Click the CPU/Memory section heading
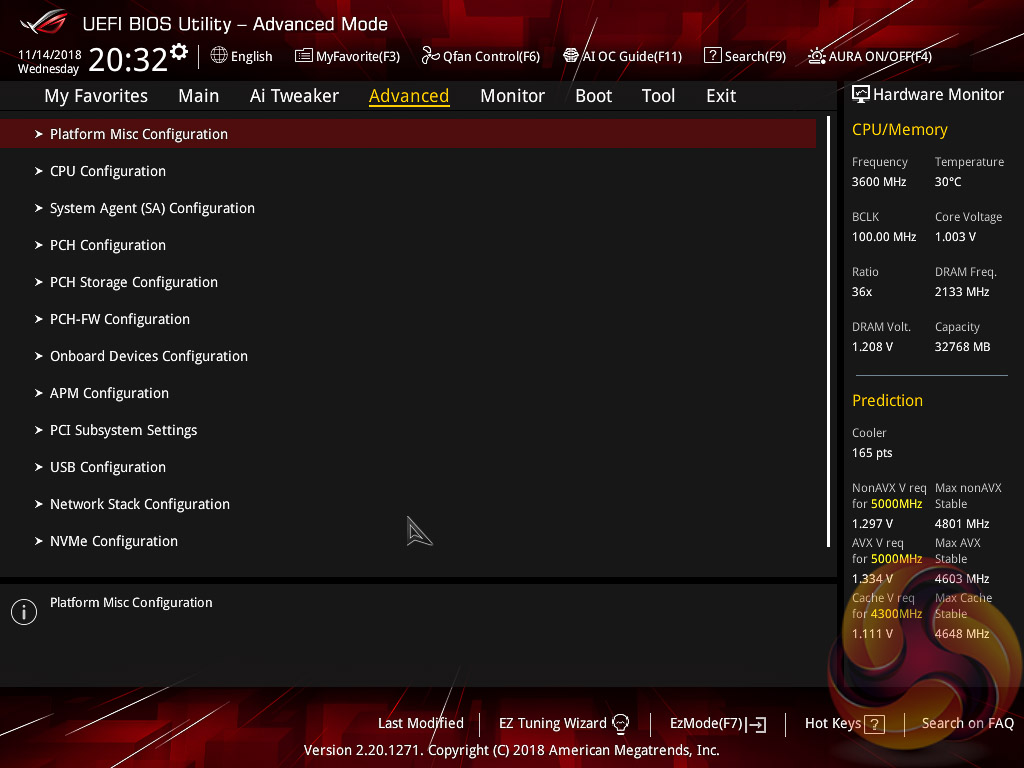1024x768 pixels. [900, 130]
